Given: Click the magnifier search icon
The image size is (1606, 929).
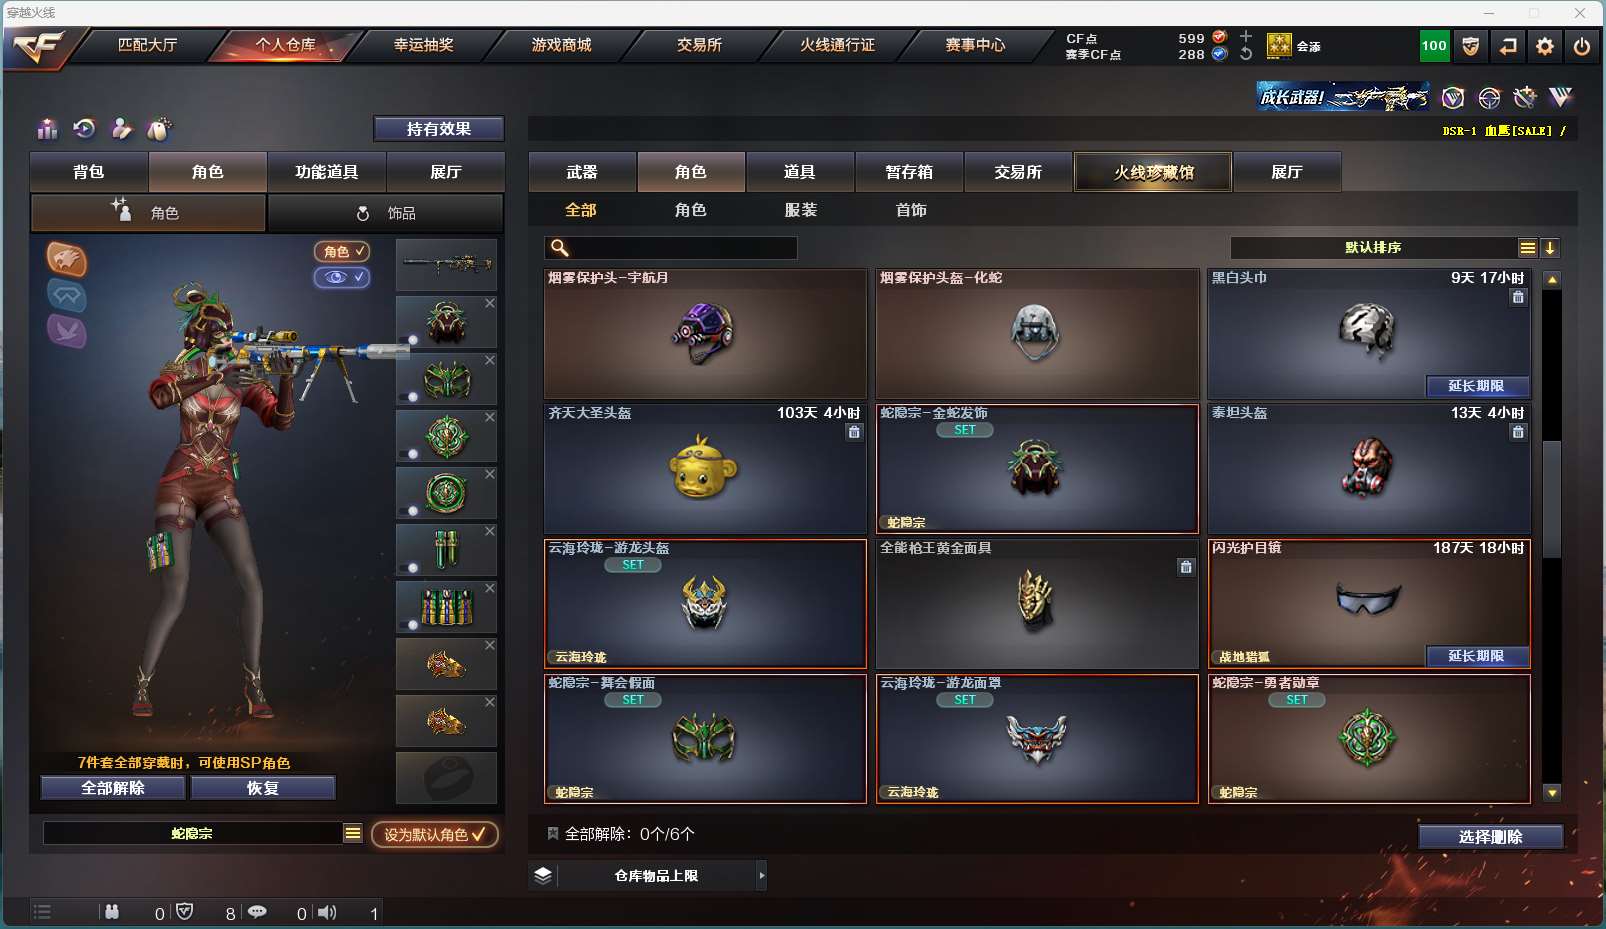Looking at the screenshot, I should tap(560, 248).
